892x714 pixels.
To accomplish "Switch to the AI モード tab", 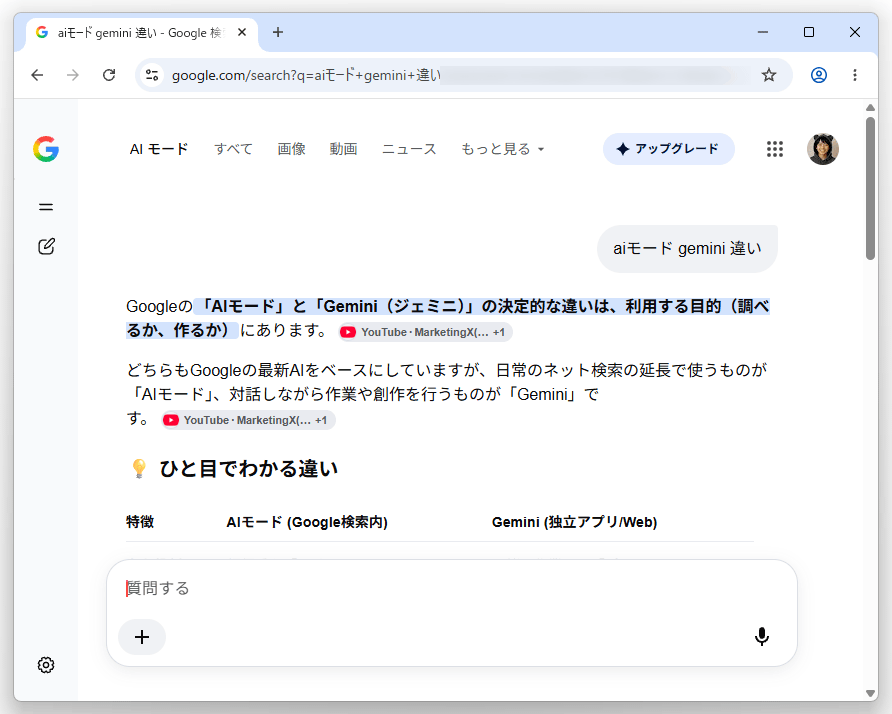I will pyautogui.click(x=159, y=149).
